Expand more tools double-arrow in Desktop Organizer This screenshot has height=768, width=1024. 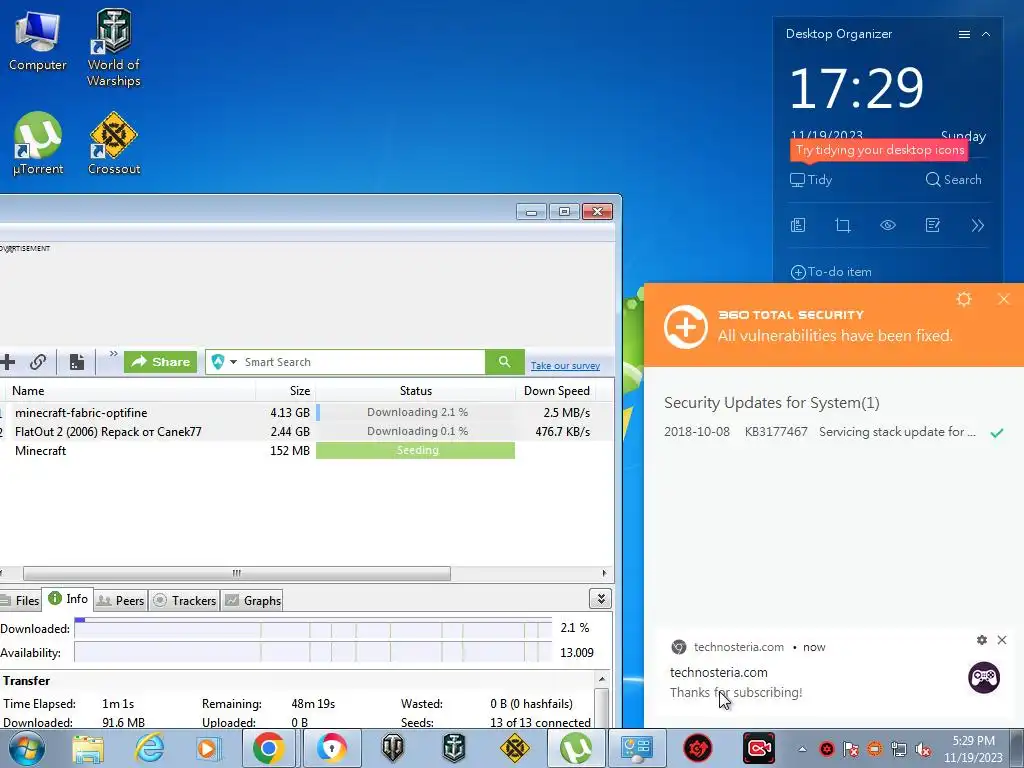click(x=978, y=225)
